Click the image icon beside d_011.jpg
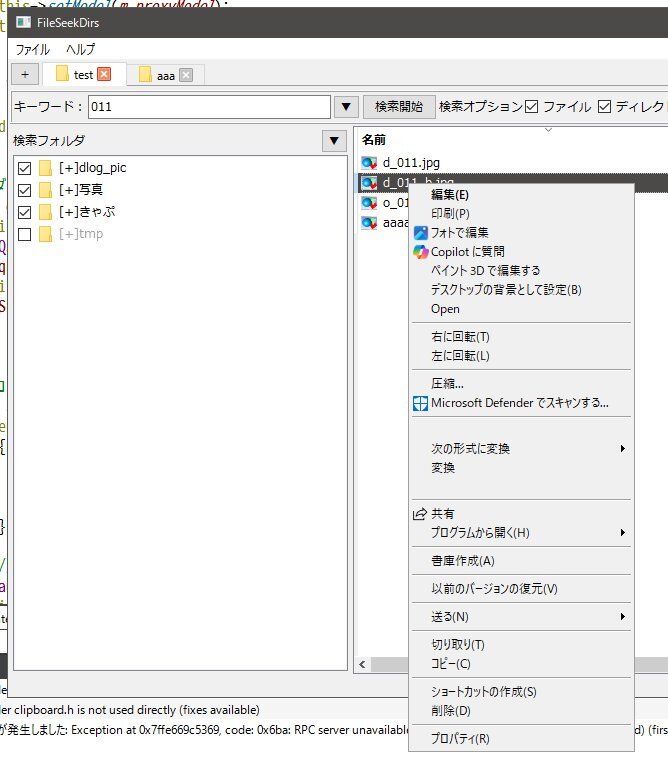The width and height of the screenshot is (668, 763). point(369,163)
